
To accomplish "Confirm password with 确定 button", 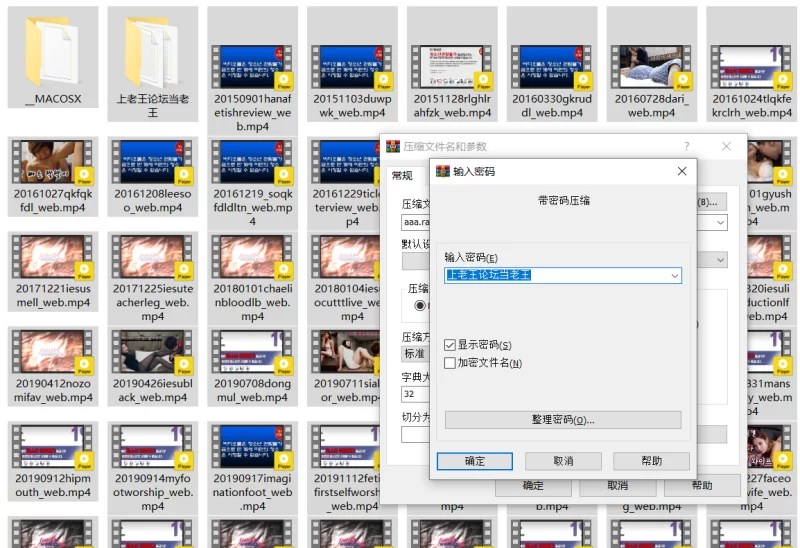I will coord(474,461).
